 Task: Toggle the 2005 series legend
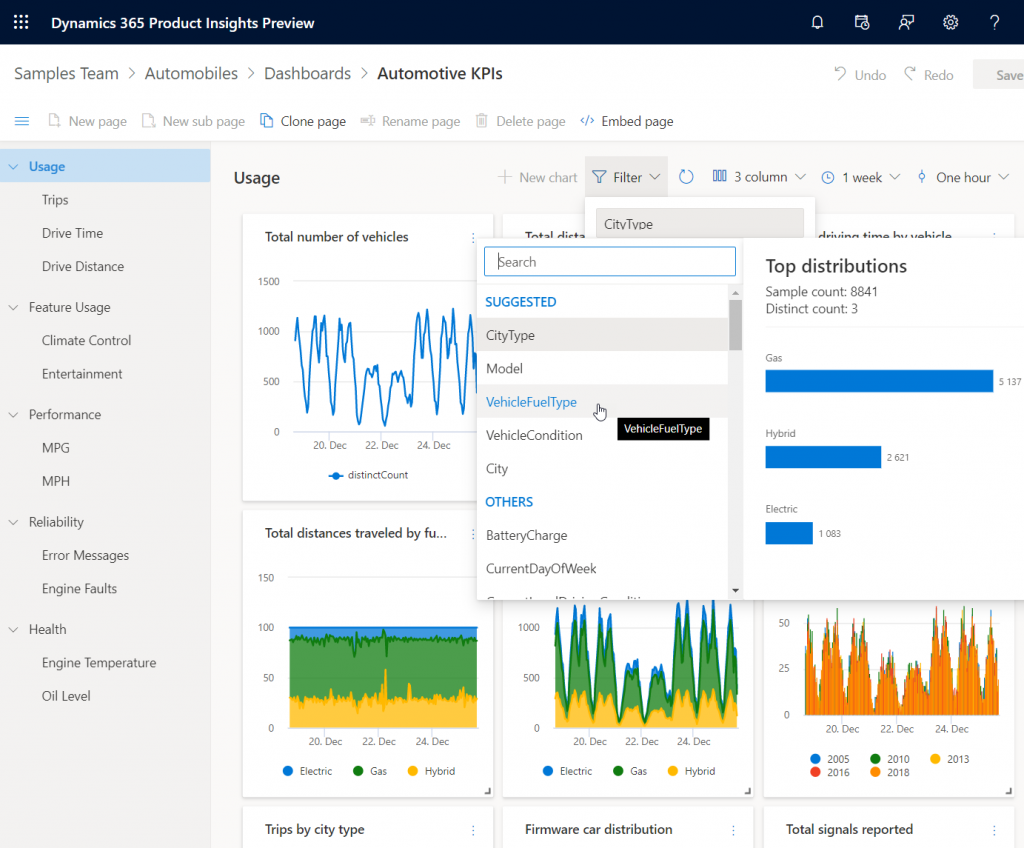tap(829, 759)
